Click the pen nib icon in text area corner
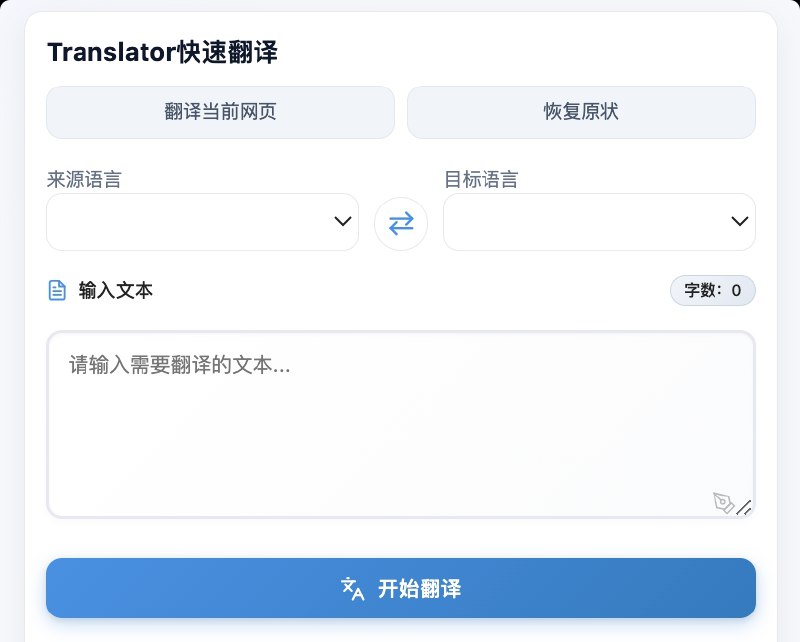The width and height of the screenshot is (800, 642). (724, 504)
